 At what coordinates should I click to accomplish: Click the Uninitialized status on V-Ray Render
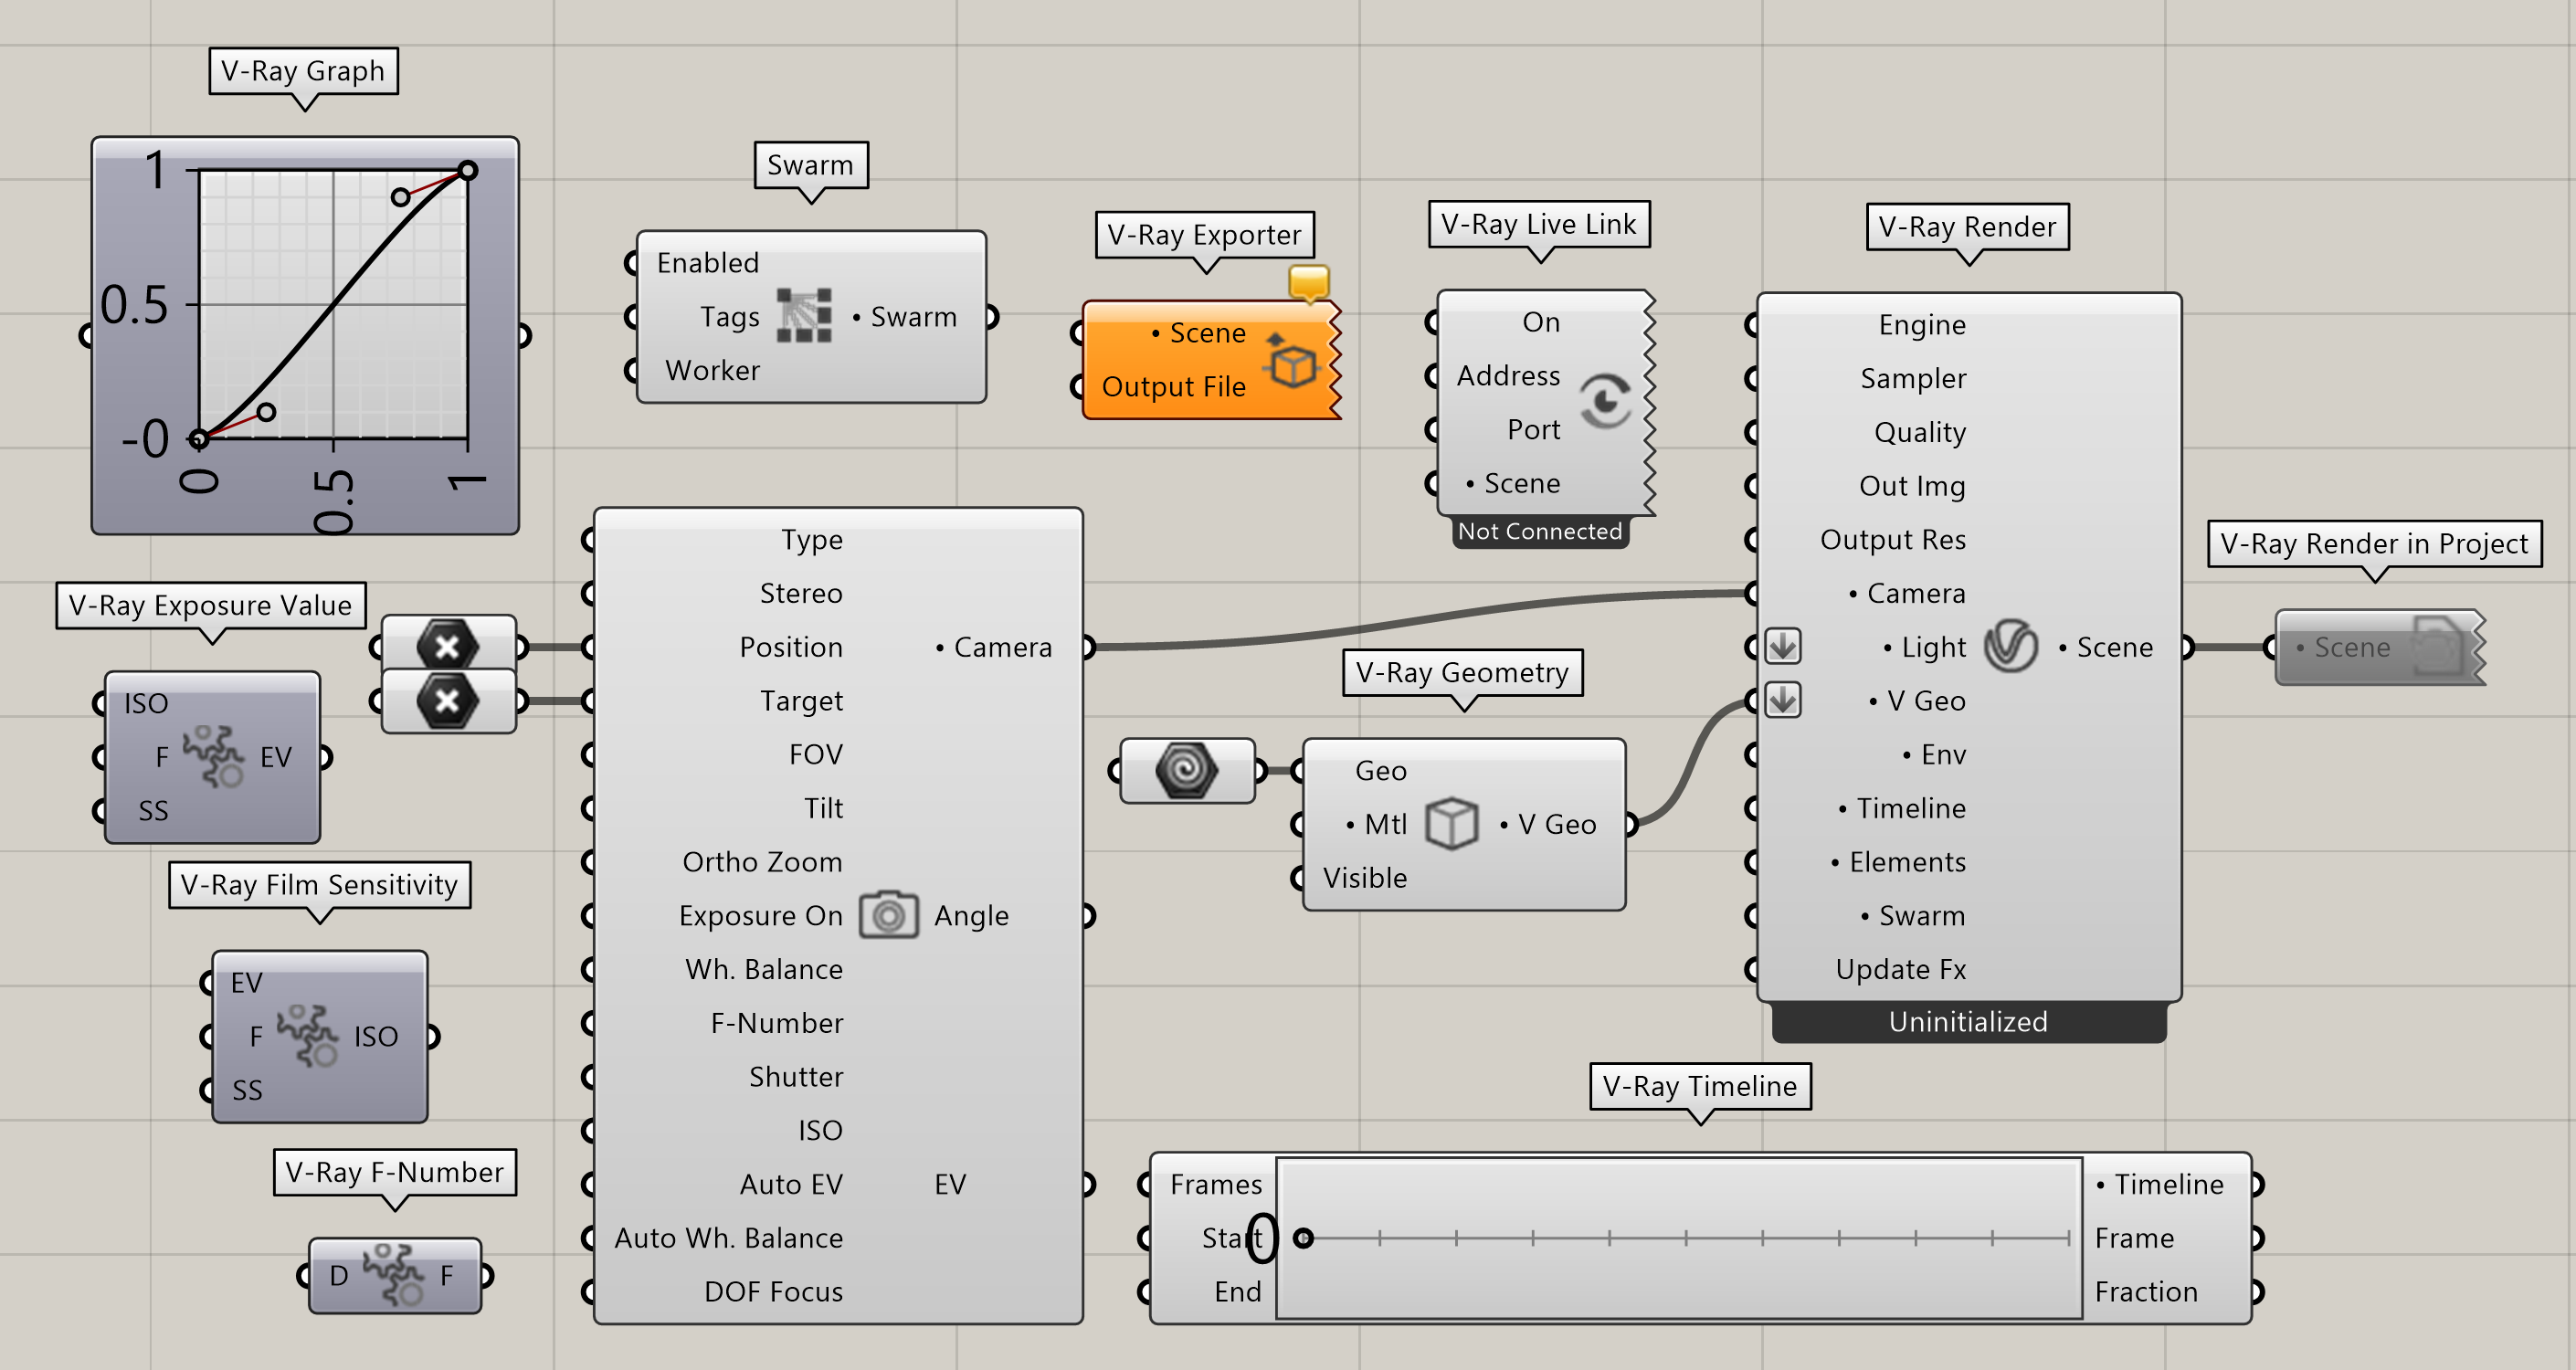[1968, 1022]
